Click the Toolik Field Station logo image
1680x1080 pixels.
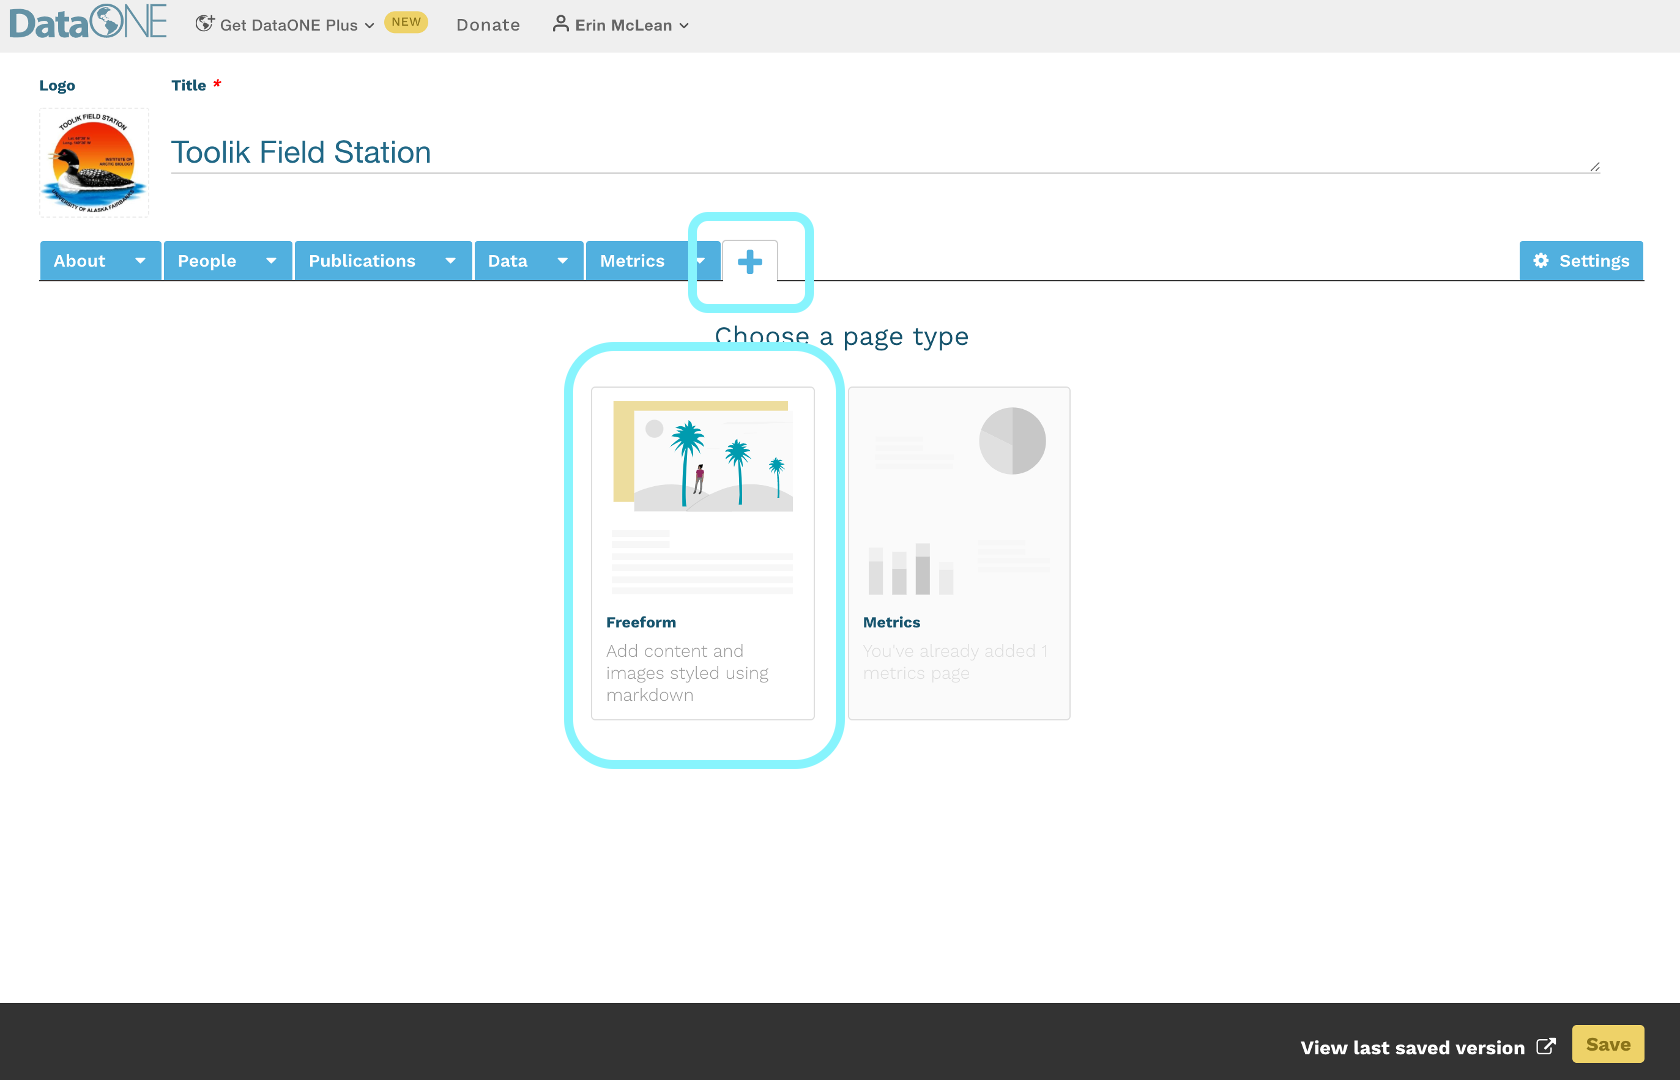tap(94, 163)
